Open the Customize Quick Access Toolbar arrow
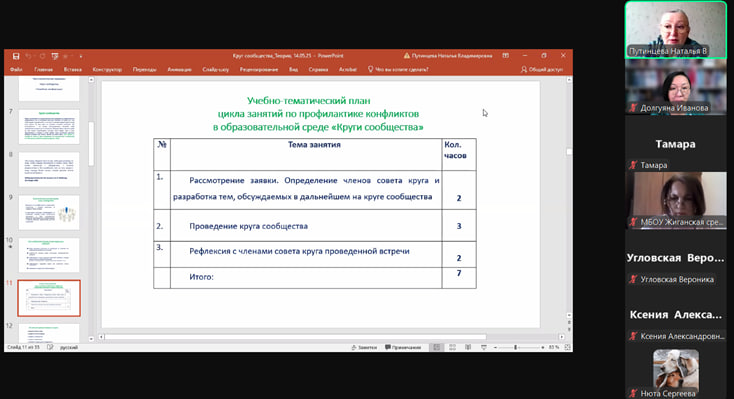Viewport: 734px width, 399px height. pos(81,56)
